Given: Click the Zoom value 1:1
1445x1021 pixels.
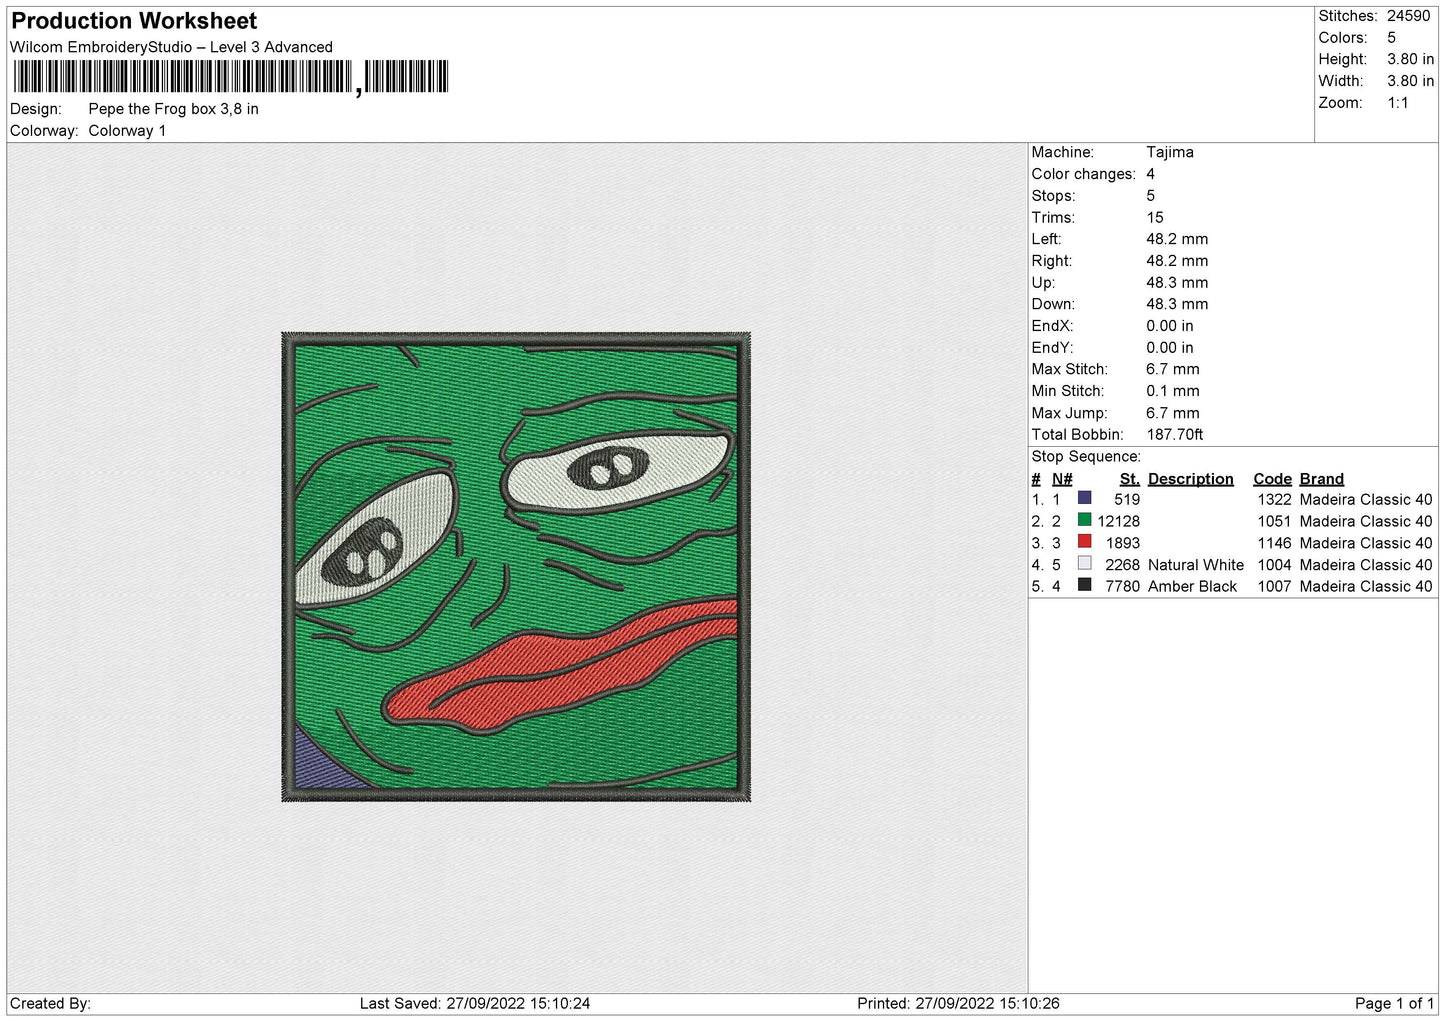Looking at the screenshot, I should coord(1397,103).
